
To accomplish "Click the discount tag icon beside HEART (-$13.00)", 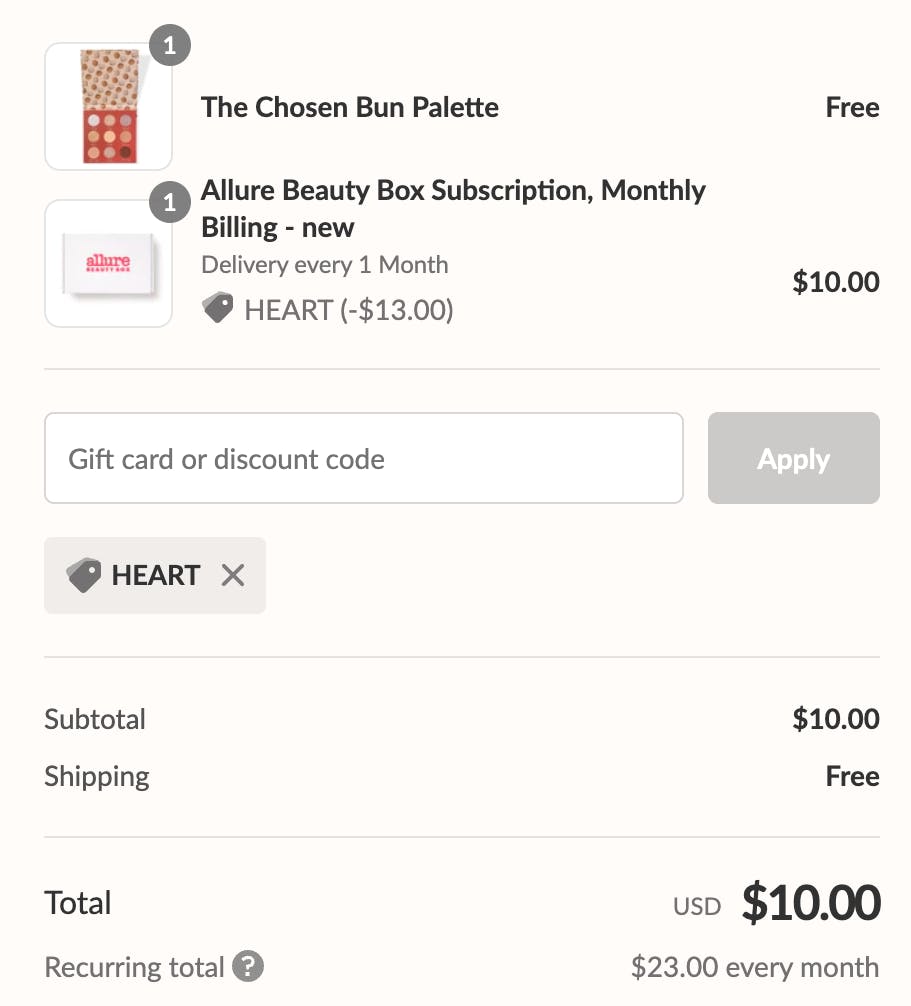I will pos(217,309).
